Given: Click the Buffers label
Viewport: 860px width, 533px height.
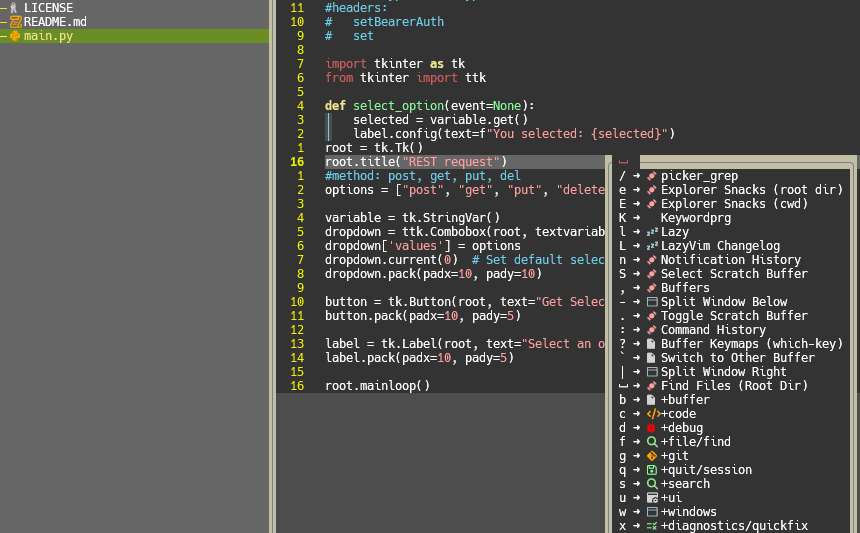Looking at the screenshot, I should pyautogui.click(x=685, y=288).
